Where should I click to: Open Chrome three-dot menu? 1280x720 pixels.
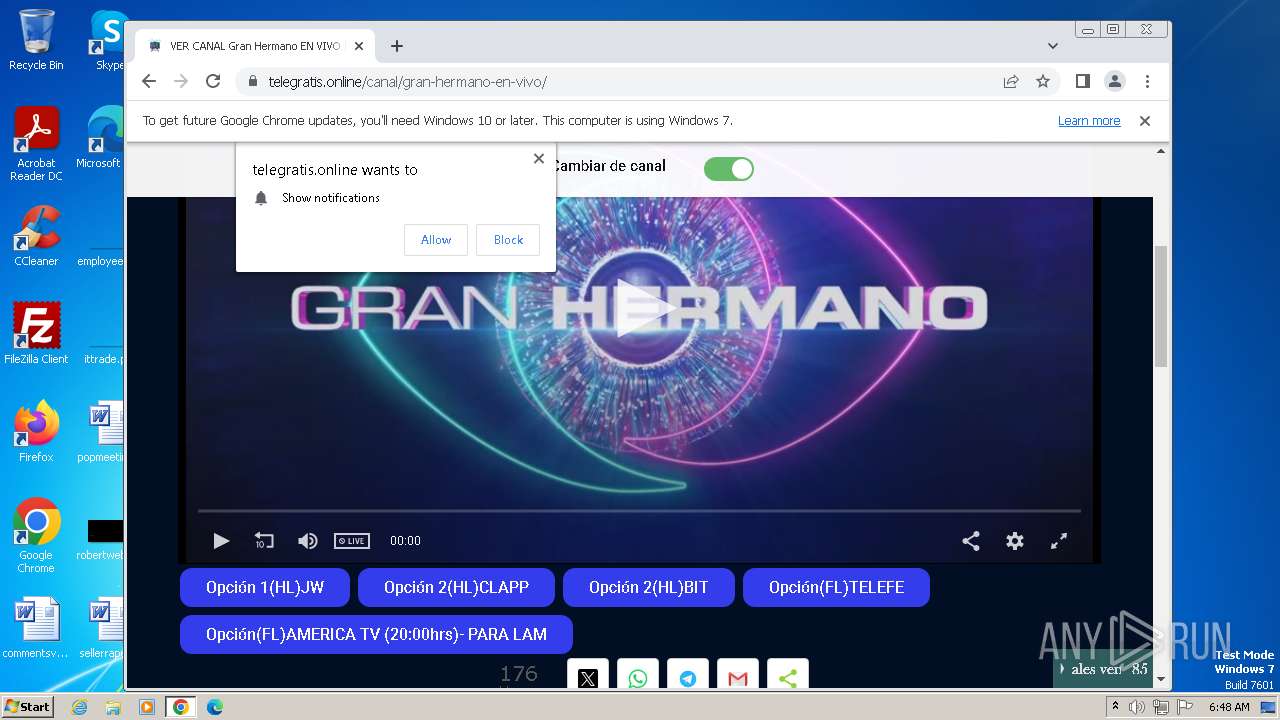1147,81
